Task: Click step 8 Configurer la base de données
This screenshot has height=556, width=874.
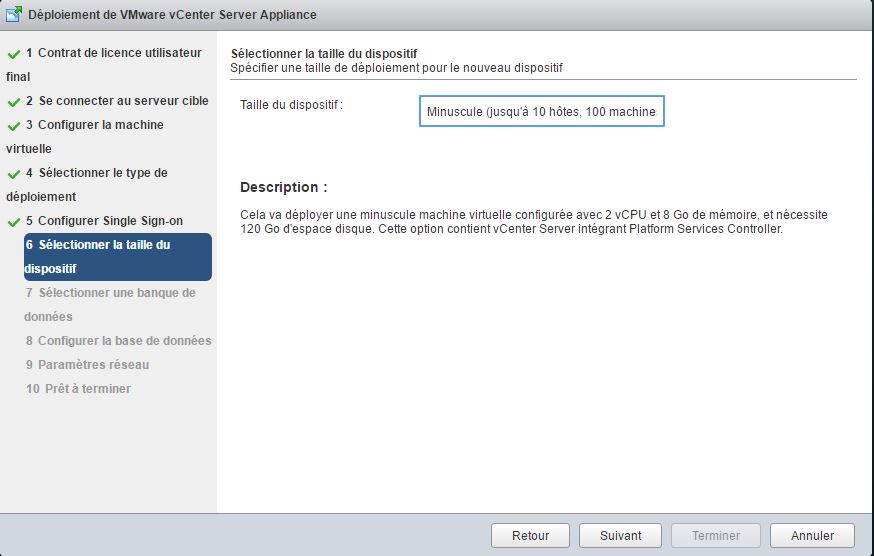Action: point(118,341)
